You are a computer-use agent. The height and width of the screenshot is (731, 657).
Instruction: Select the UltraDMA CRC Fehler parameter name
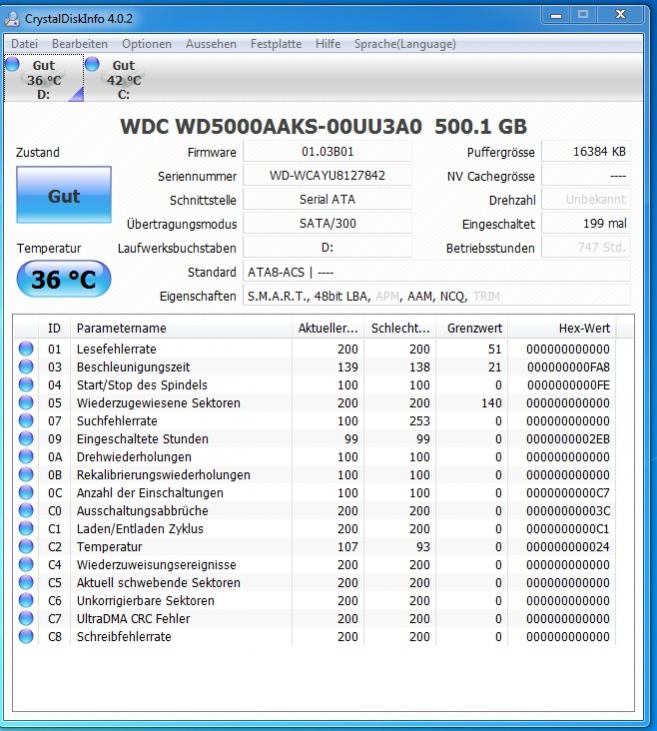click(133, 619)
